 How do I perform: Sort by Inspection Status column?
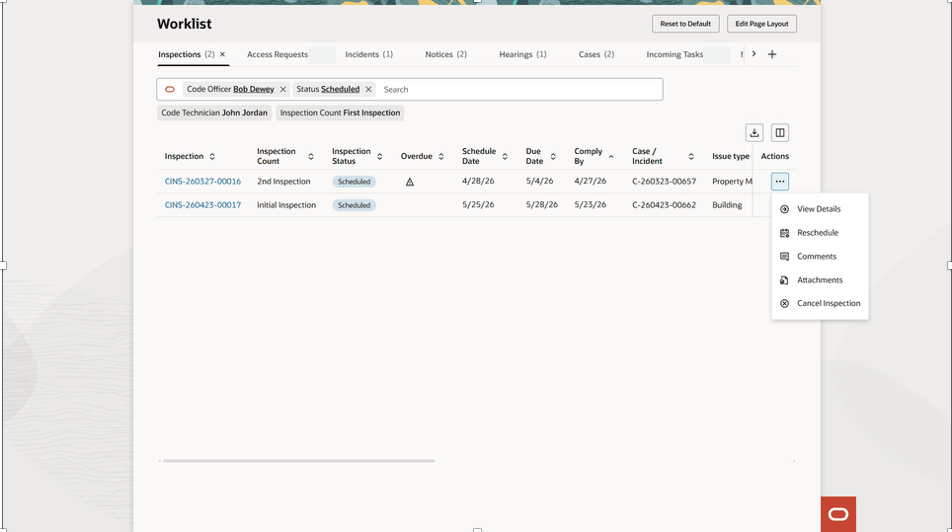[x=379, y=157]
